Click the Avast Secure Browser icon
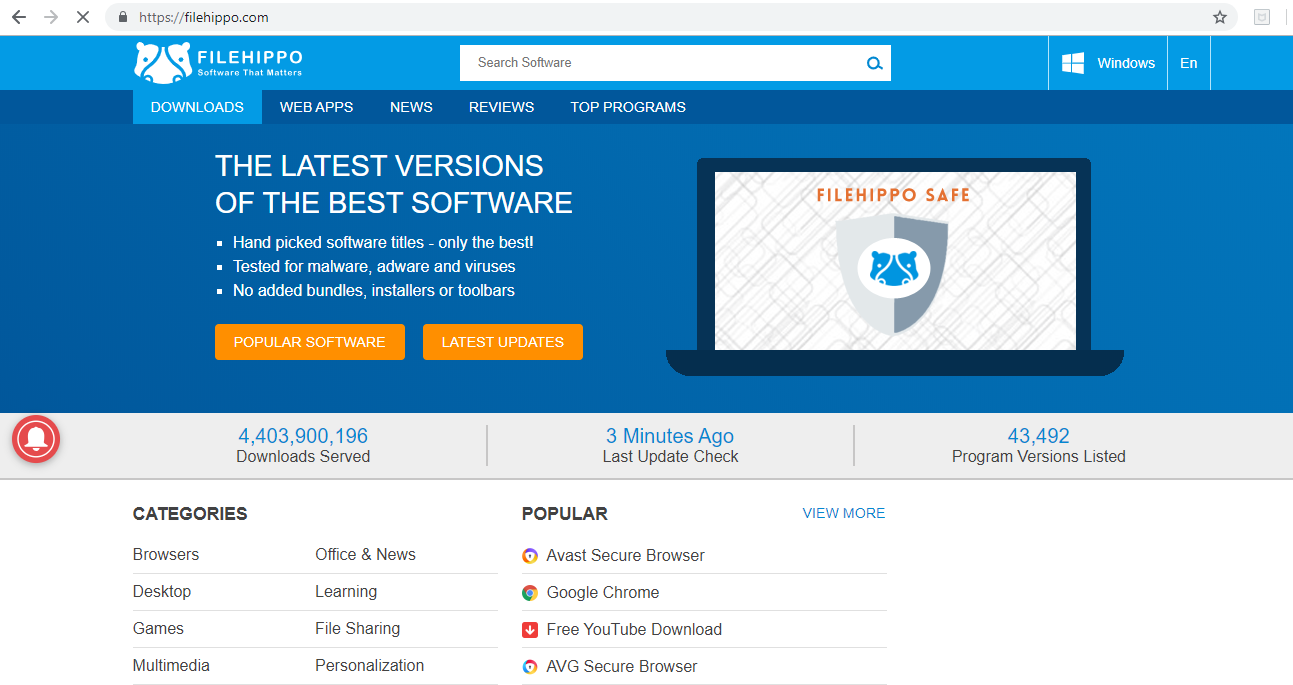The height and width of the screenshot is (685, 1293). coord(530,556)
